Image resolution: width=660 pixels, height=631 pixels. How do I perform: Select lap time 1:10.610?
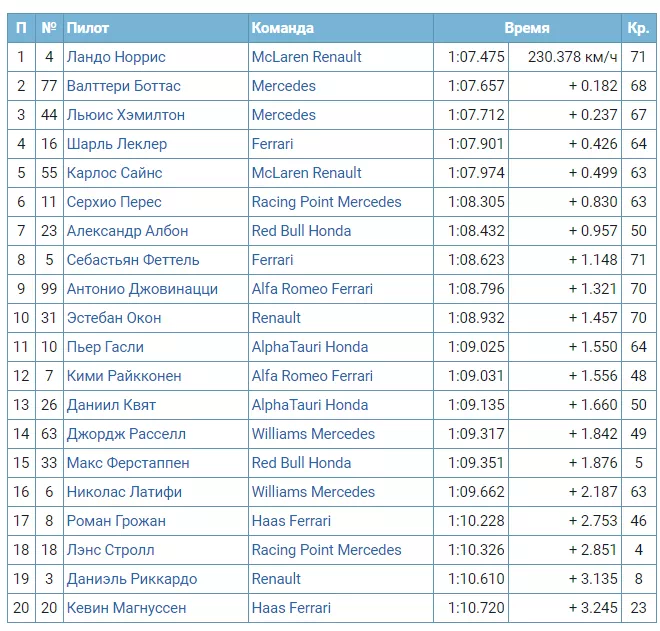click(476, 579)
